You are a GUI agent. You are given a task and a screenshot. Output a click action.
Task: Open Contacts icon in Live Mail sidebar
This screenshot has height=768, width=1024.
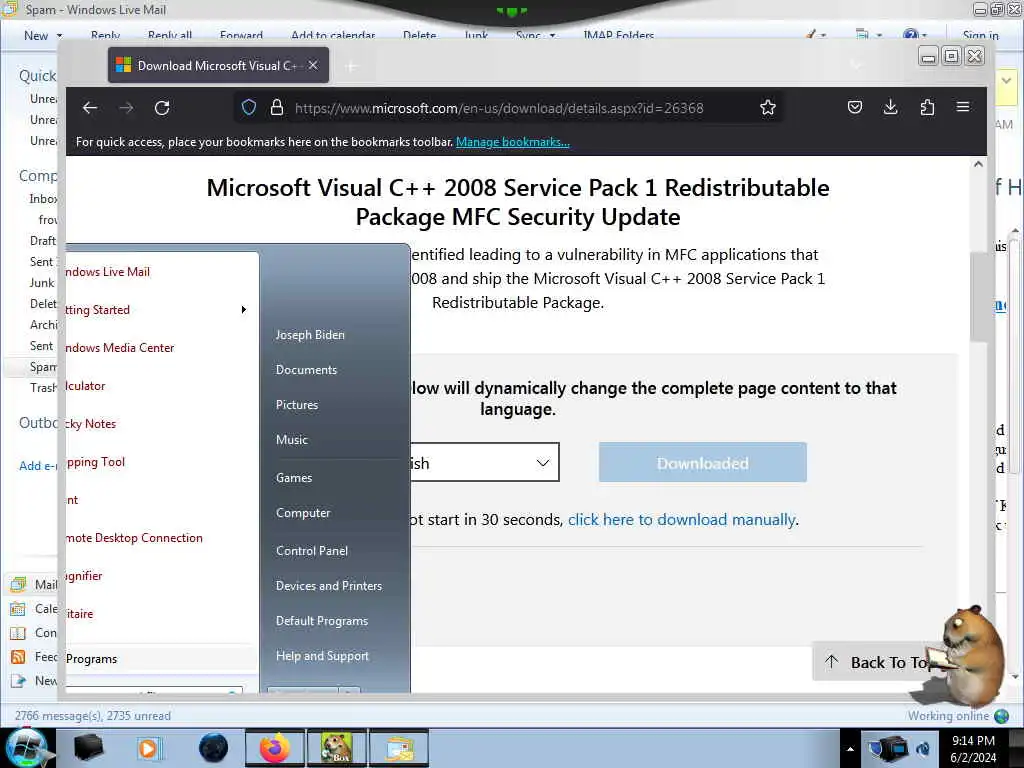click(x=18, y=633)
